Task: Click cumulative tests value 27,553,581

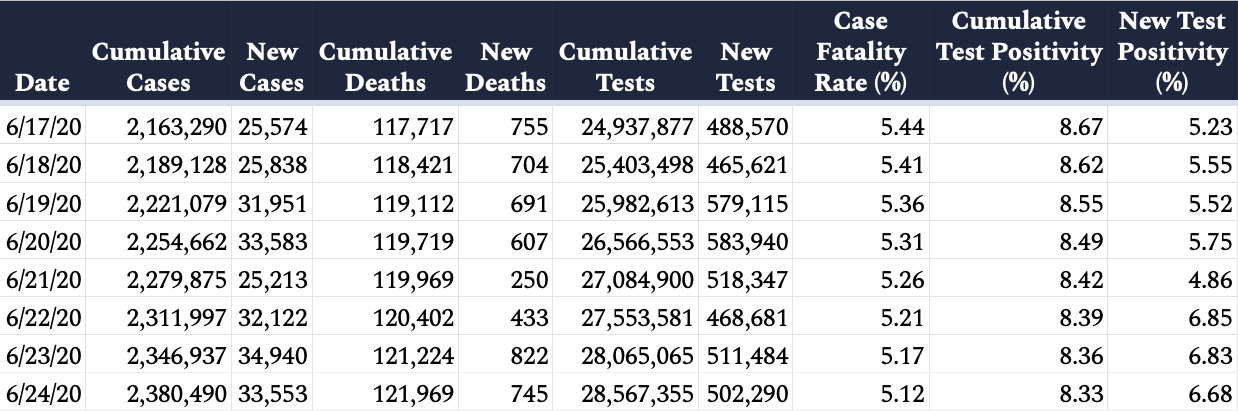Action: [638, 317]
